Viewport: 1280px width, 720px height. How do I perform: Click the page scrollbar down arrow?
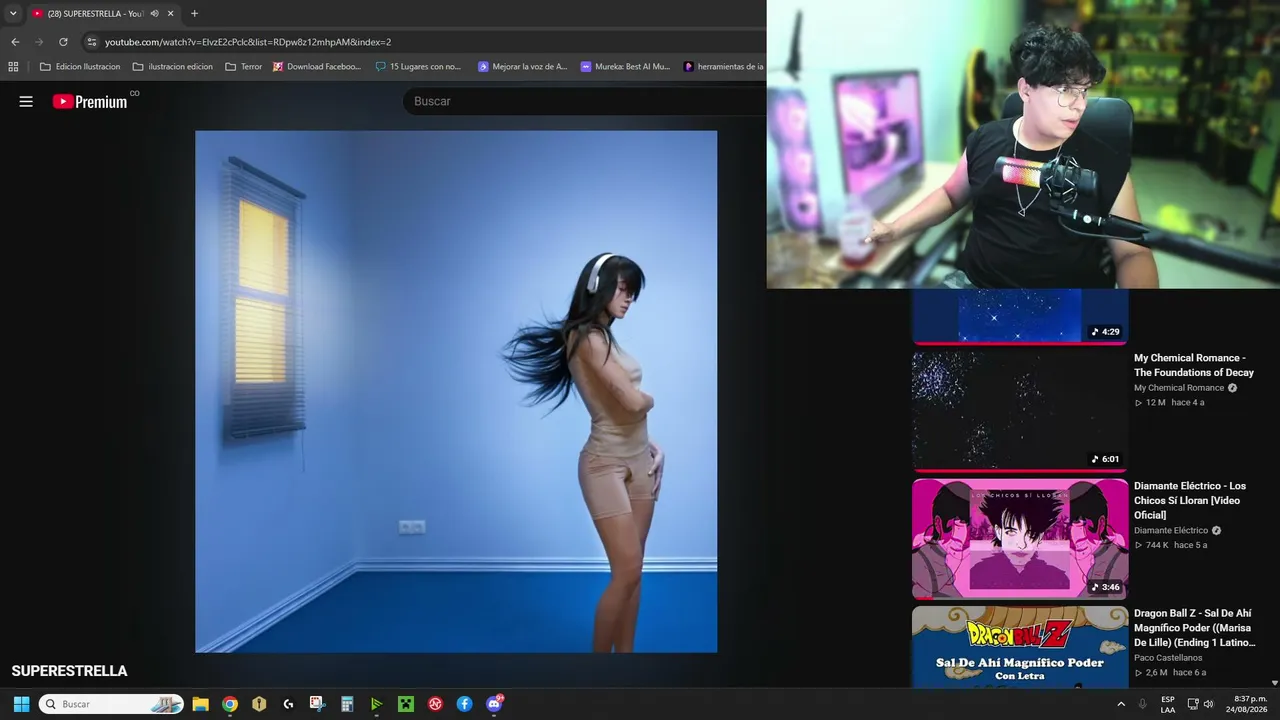(1274, 683)
